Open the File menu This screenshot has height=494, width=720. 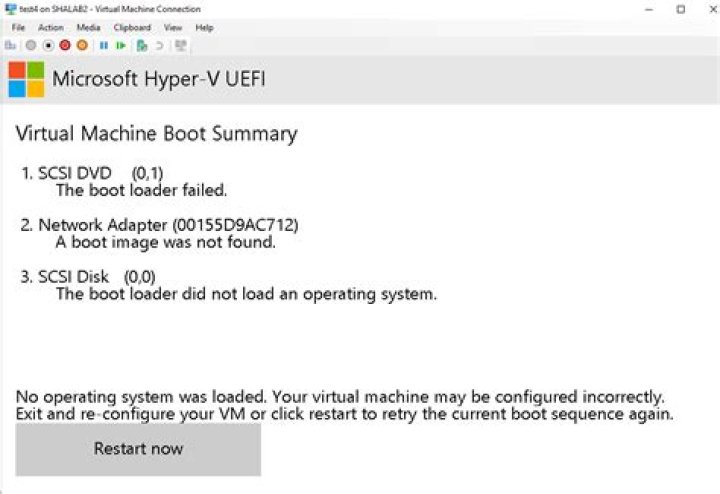coord(18,28)
